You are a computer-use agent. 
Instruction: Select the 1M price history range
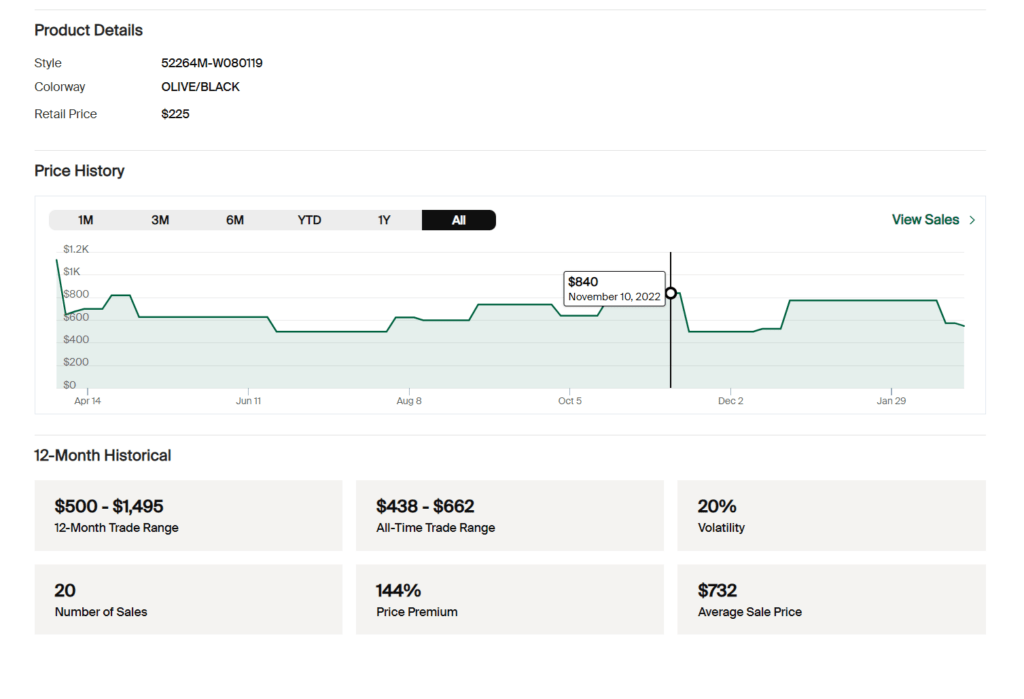click(x=85, y=219)
